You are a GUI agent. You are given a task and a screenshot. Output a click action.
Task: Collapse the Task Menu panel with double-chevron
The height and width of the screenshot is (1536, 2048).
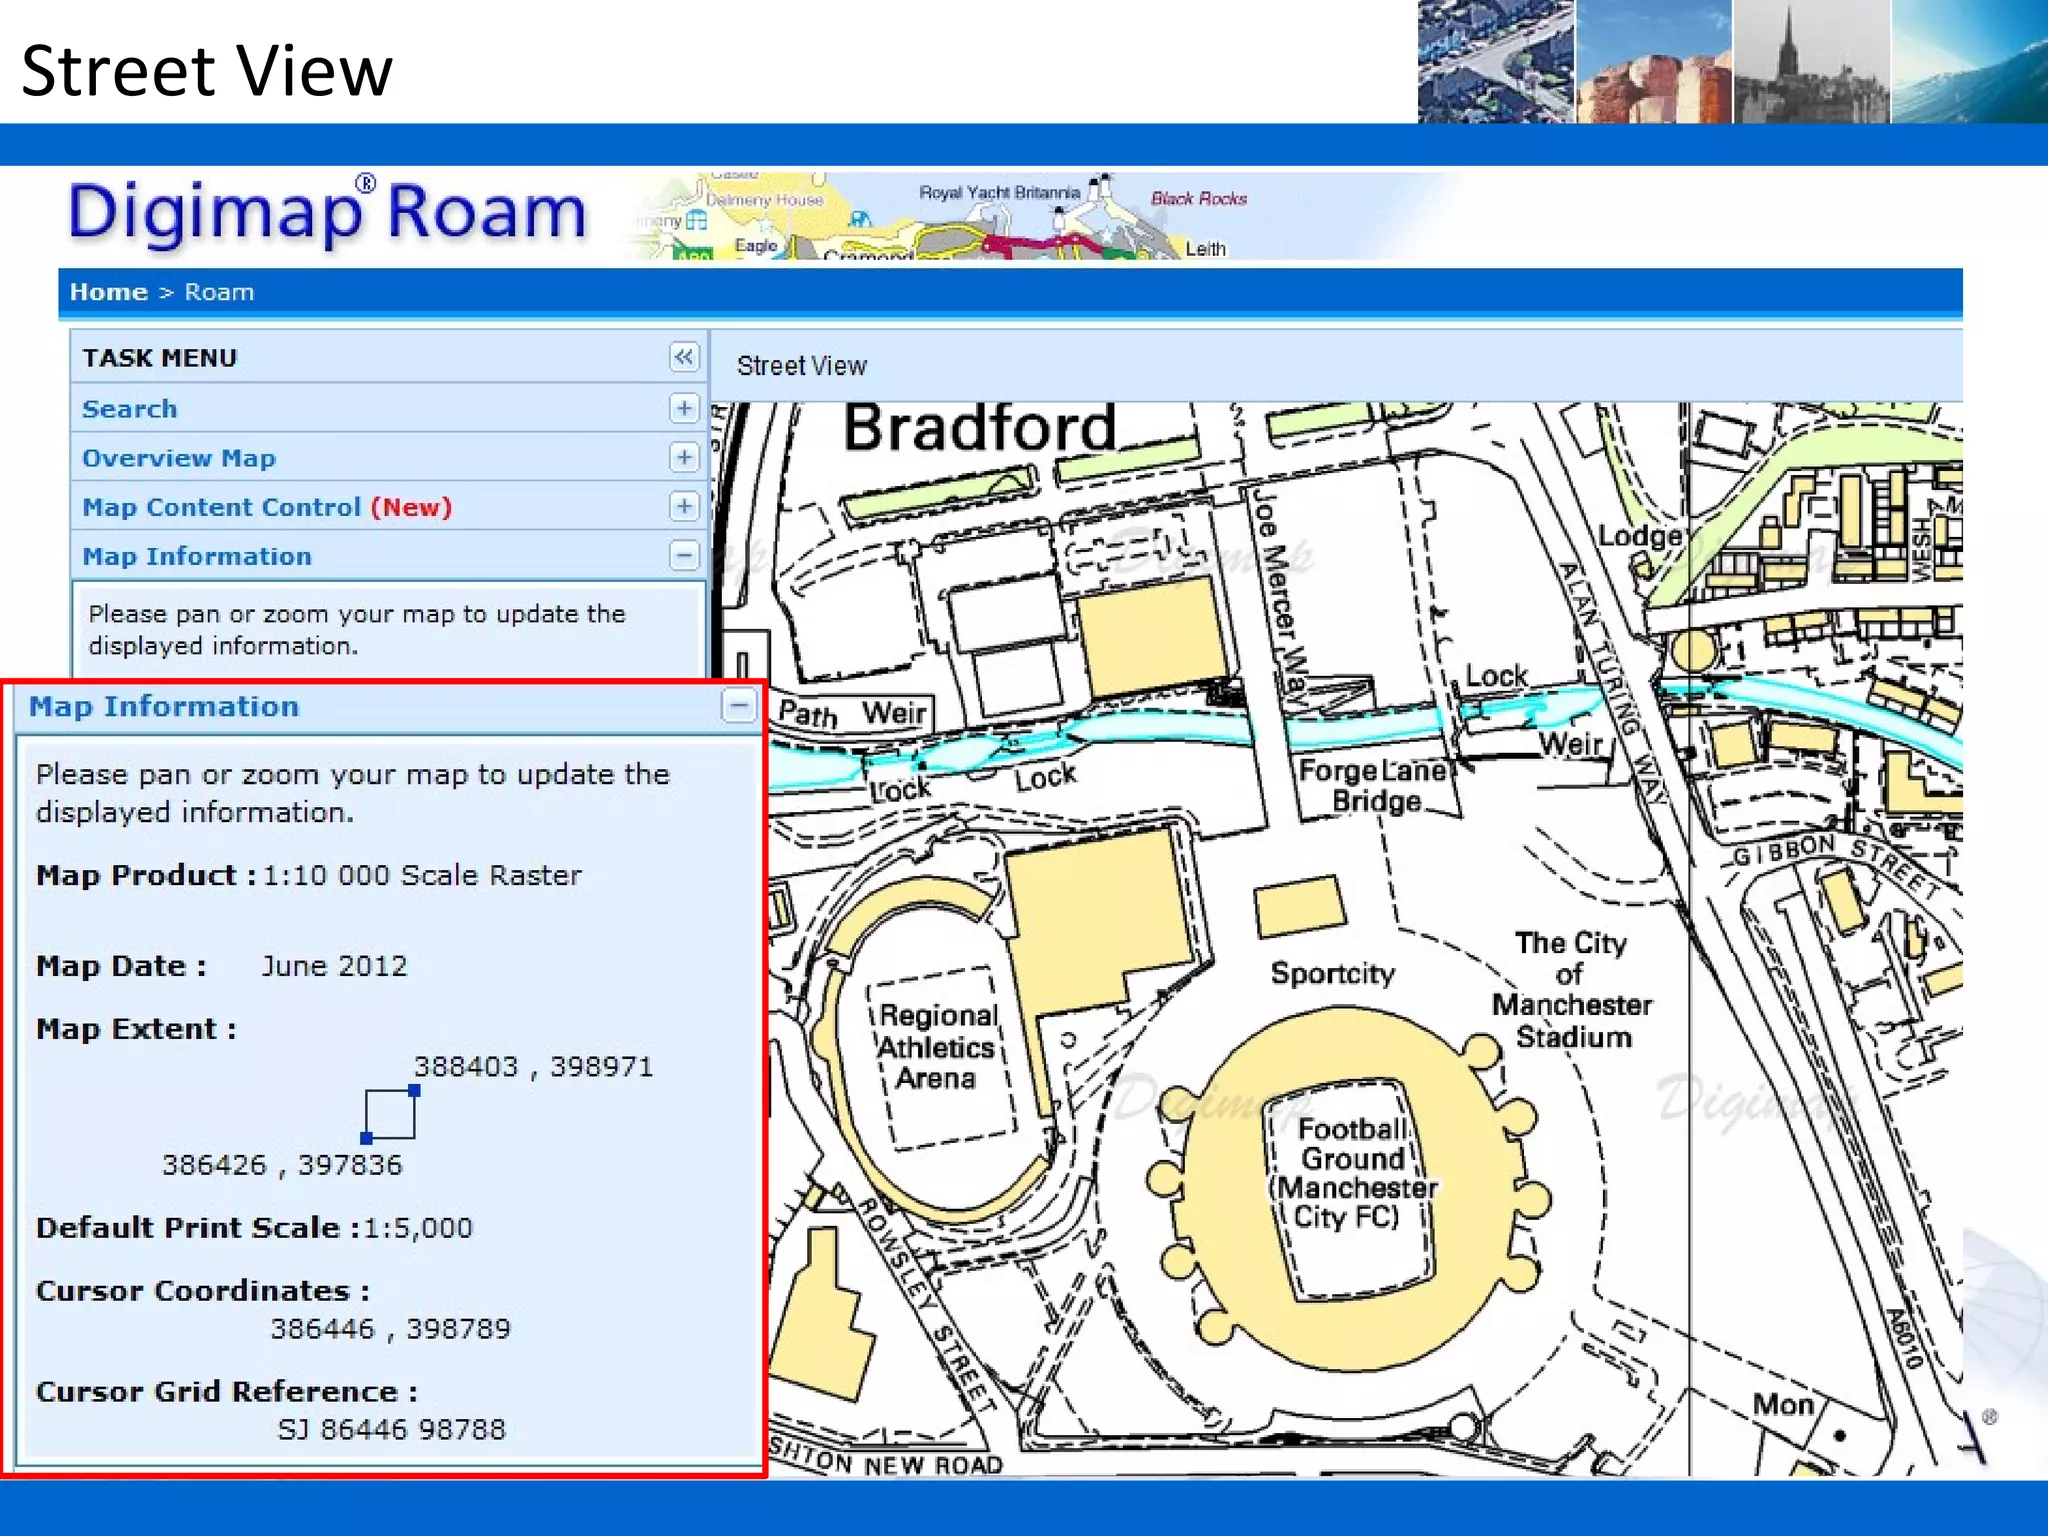coord(684,357)
